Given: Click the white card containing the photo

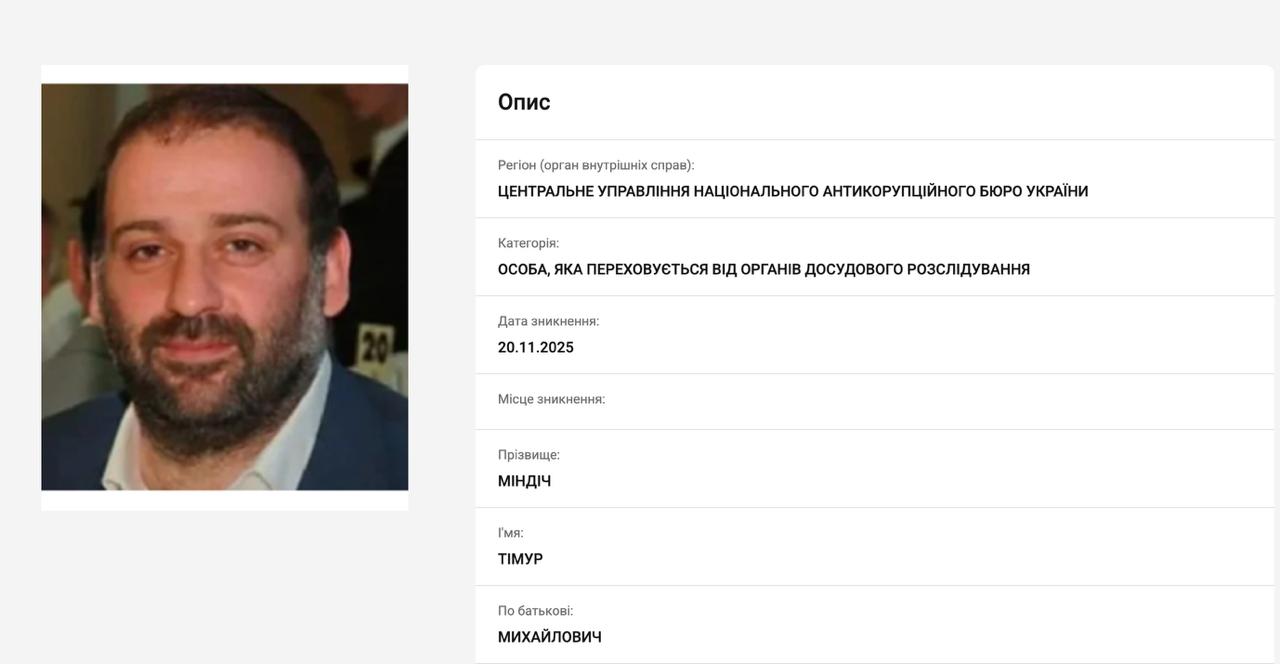Looking at the screenshot, I should point(224,288).
